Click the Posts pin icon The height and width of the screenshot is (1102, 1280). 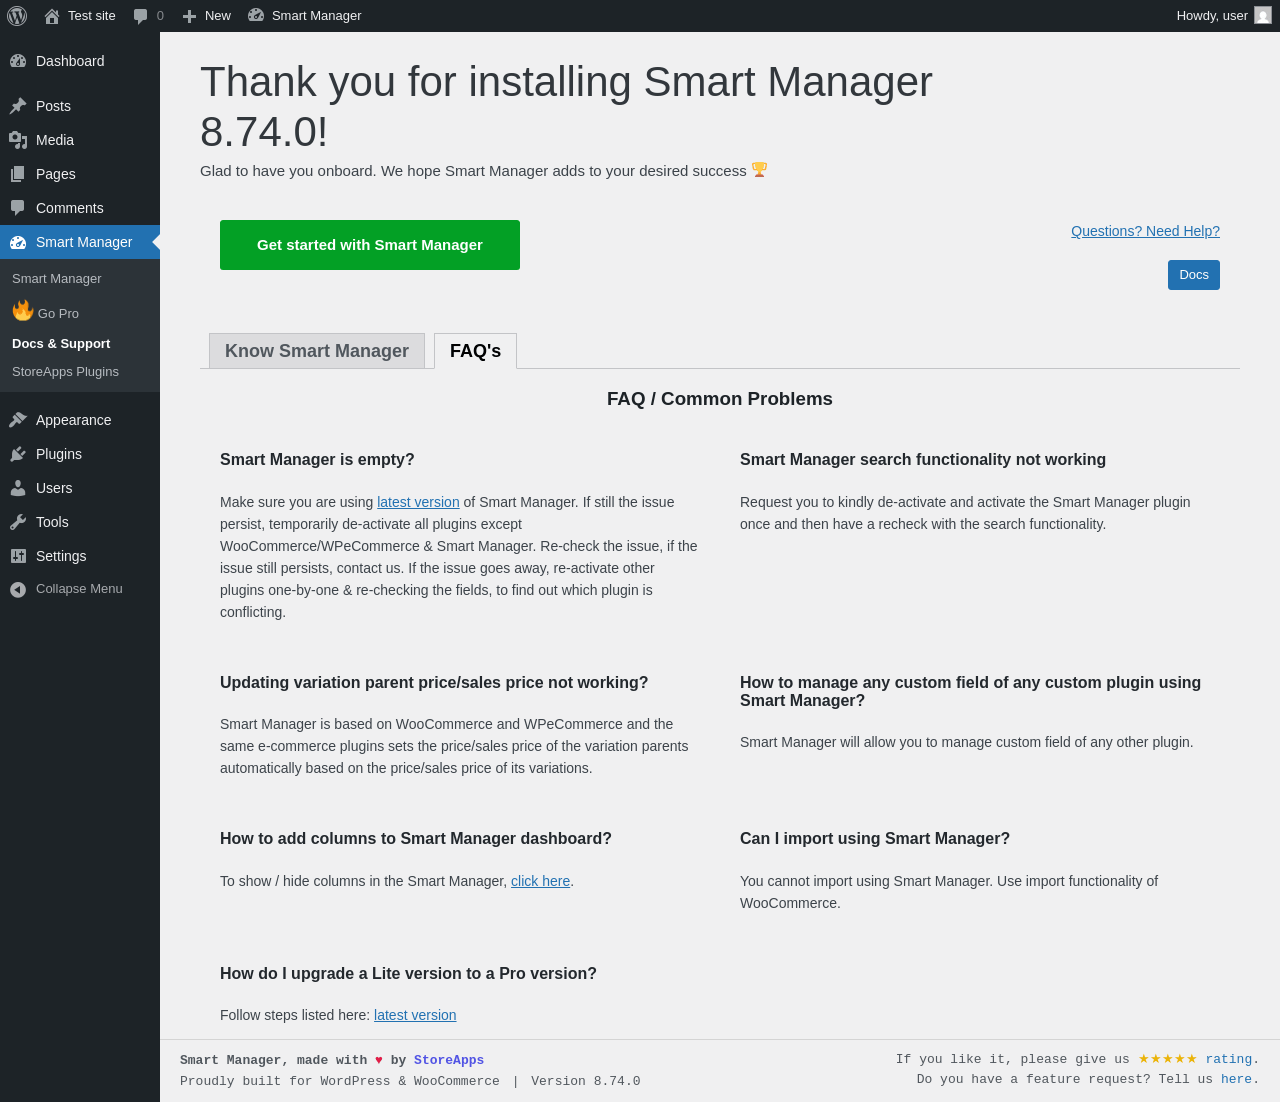[x=18, y=106]
